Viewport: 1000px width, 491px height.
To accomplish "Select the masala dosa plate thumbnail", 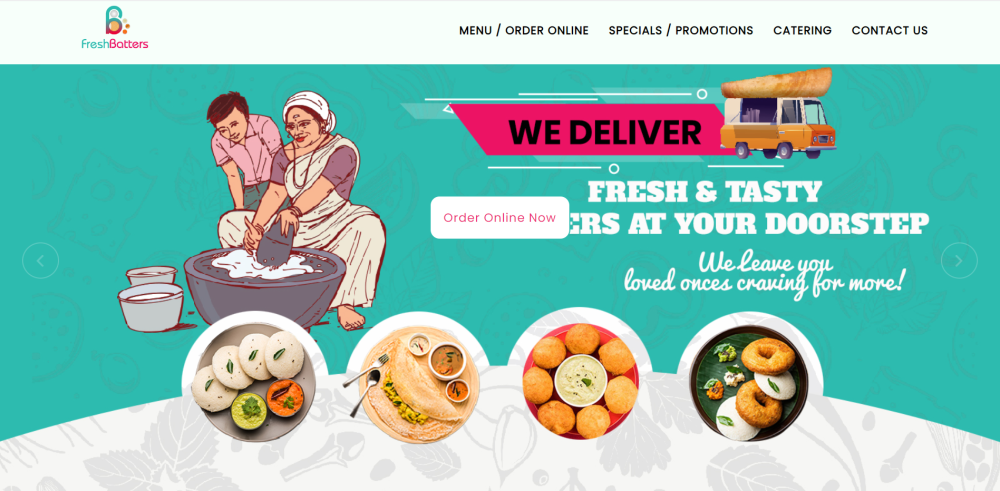I will pyautogui.click(x=417, y=385).
